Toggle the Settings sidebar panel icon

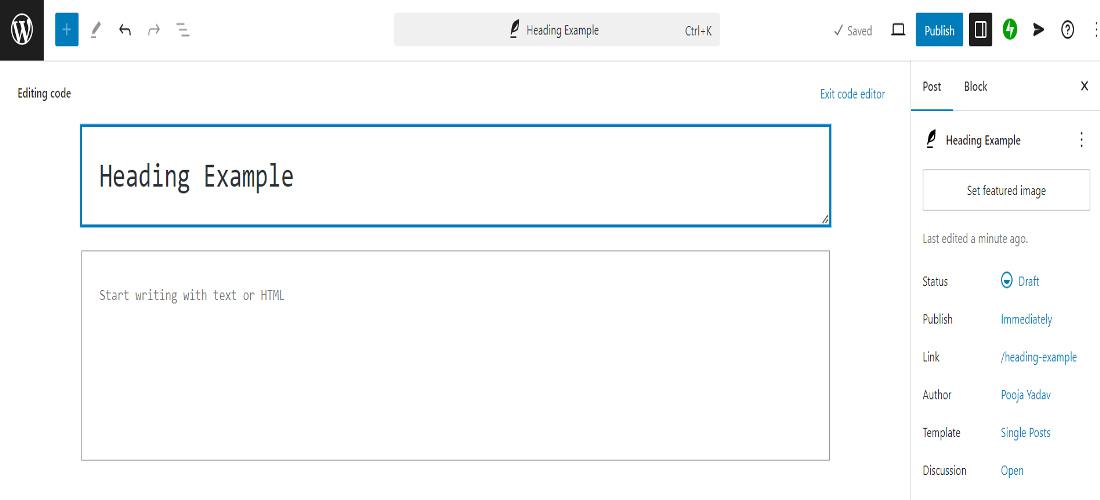pyautogui.click(x=981, y=30)
